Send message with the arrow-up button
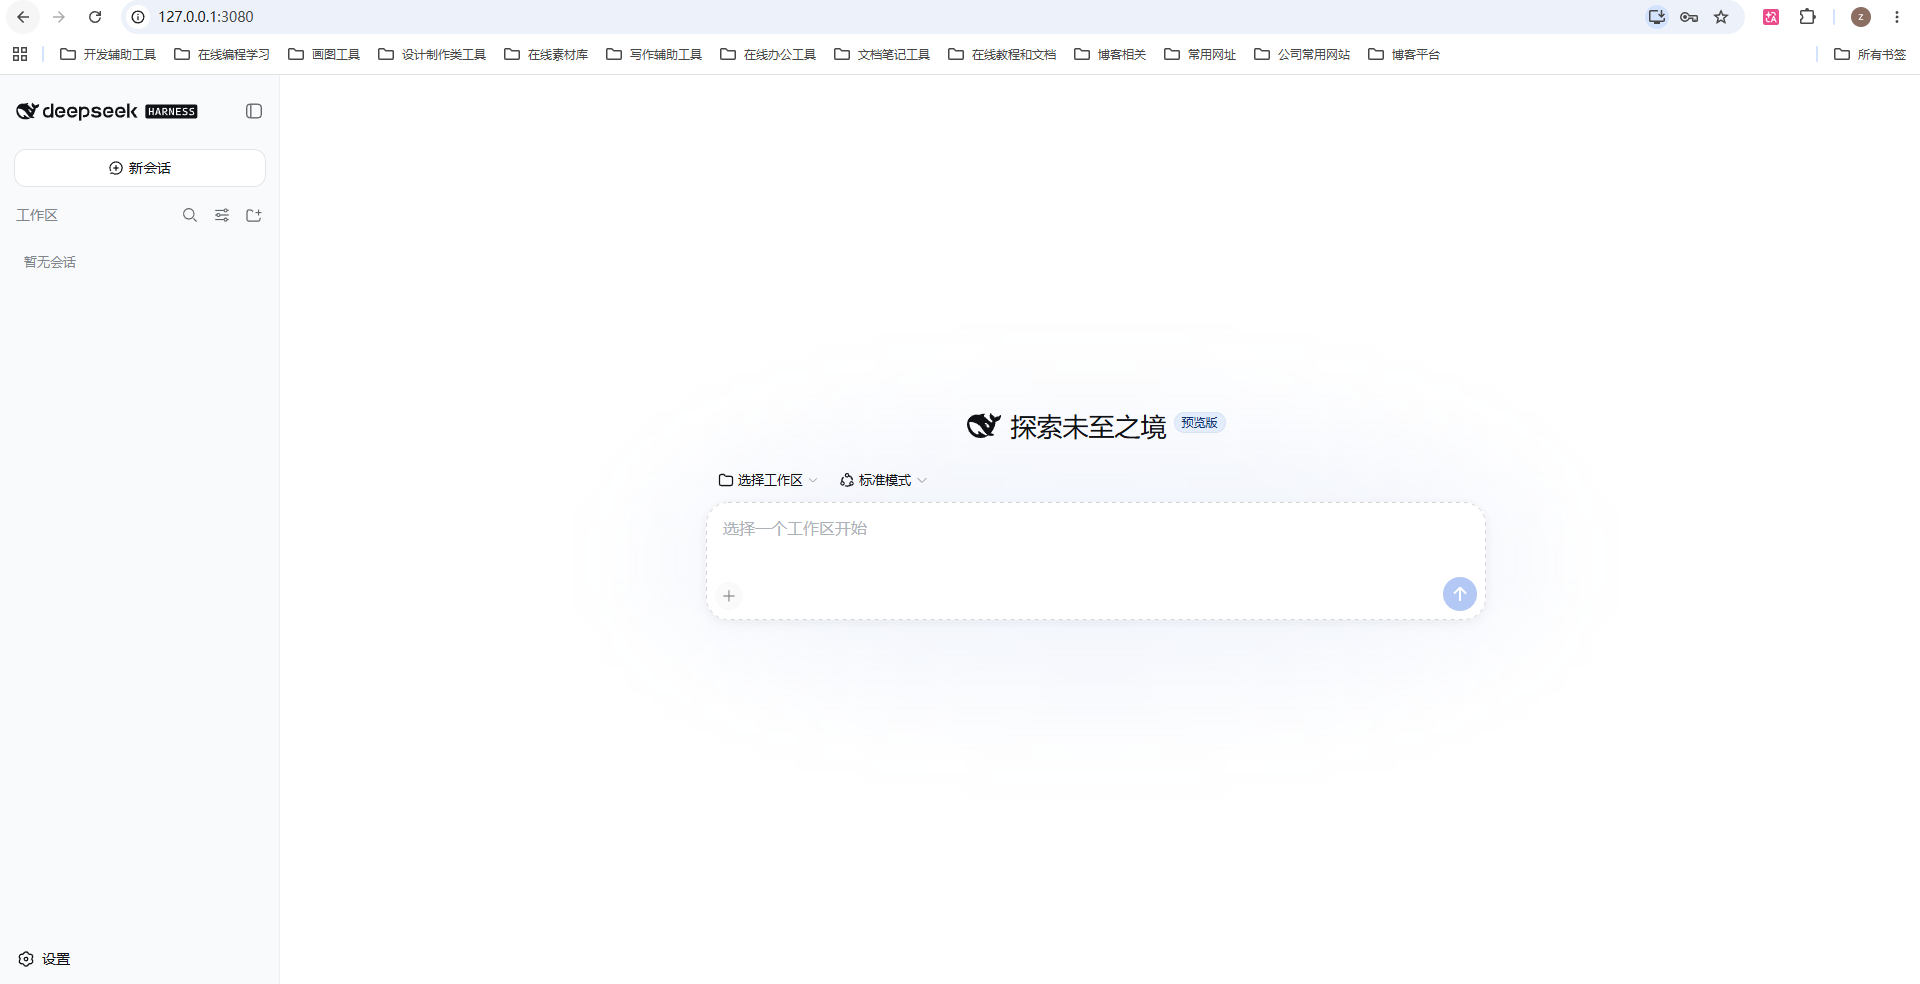The width and height of the screenshot is (1920, 984). [x=1460, y=594]
